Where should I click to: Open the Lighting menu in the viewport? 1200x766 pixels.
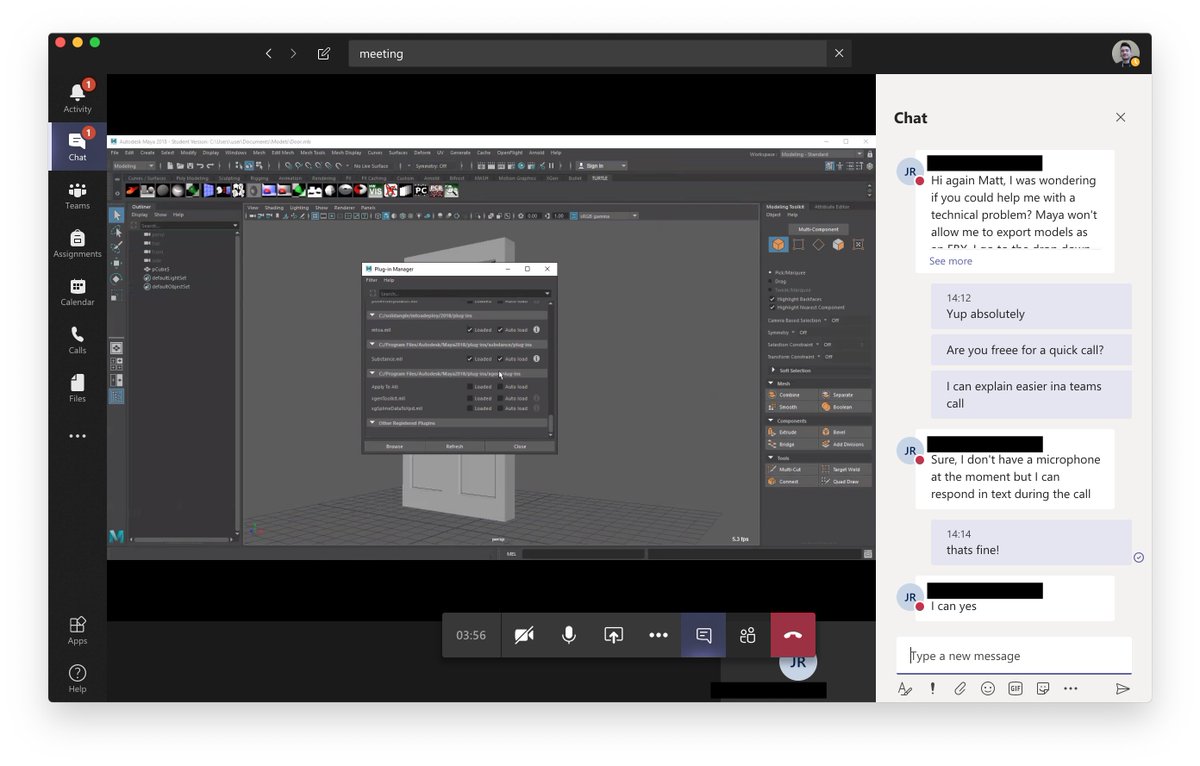299,207
